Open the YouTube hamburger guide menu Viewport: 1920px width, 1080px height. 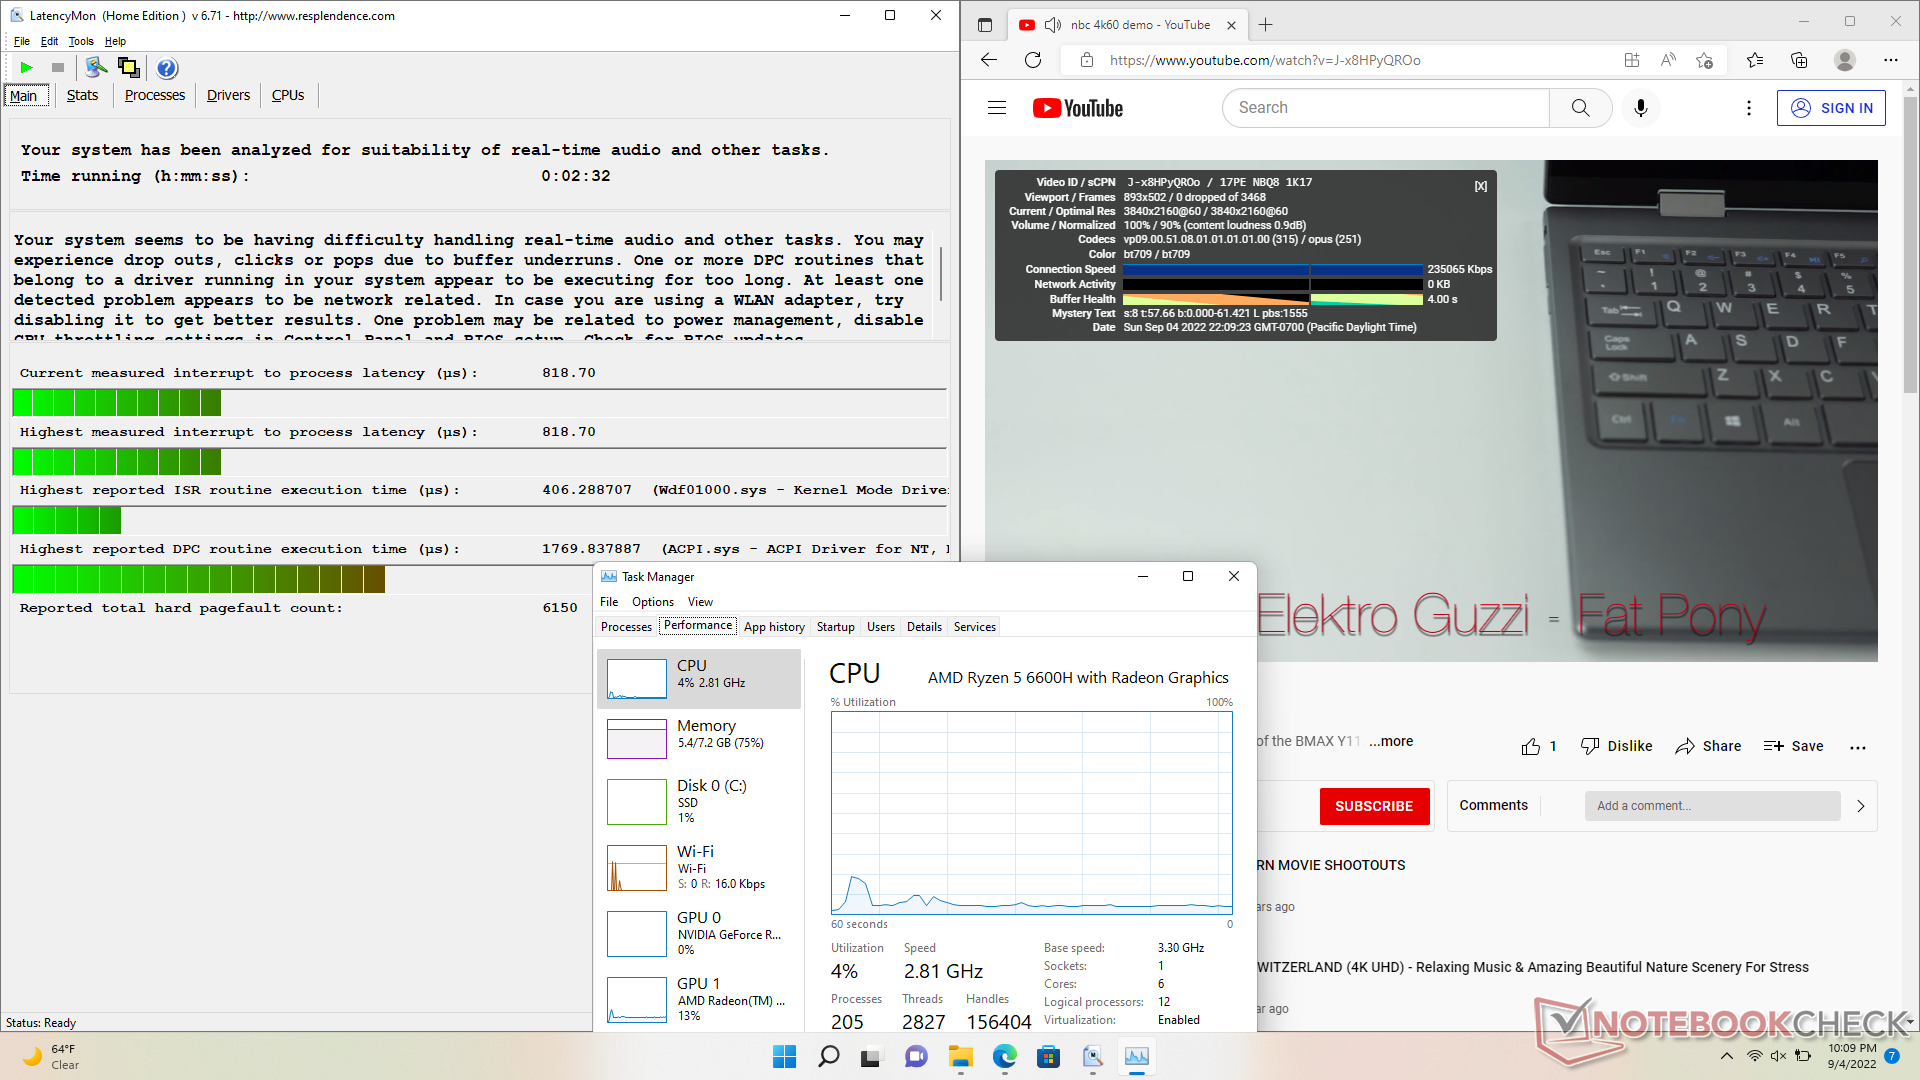[996, 108]
